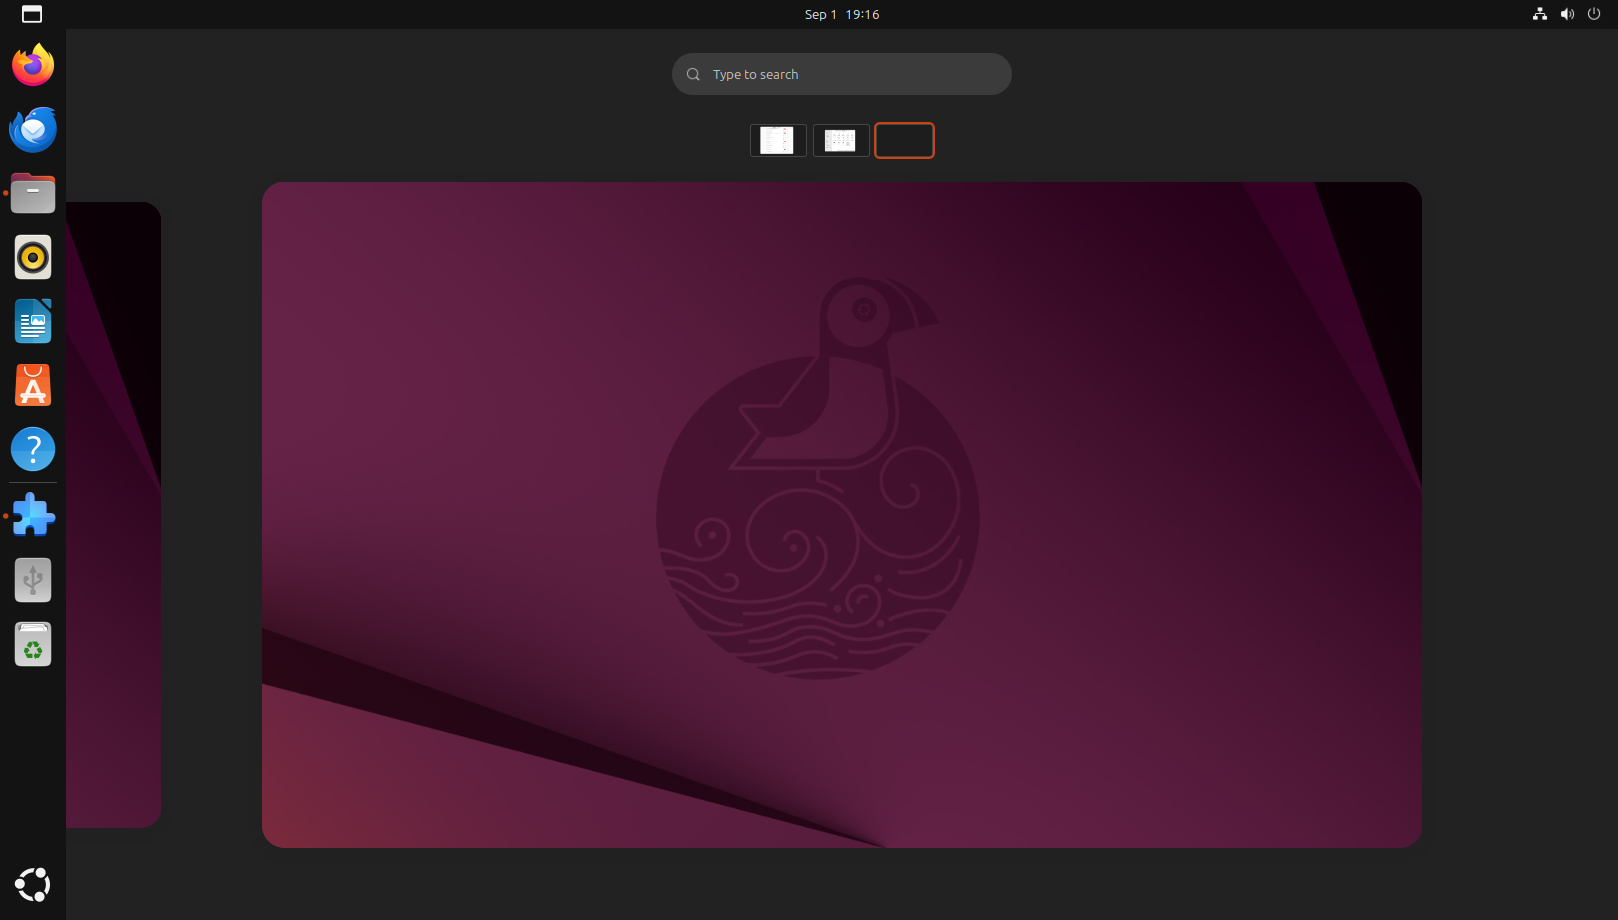Open the Help application

pos(33,449)
